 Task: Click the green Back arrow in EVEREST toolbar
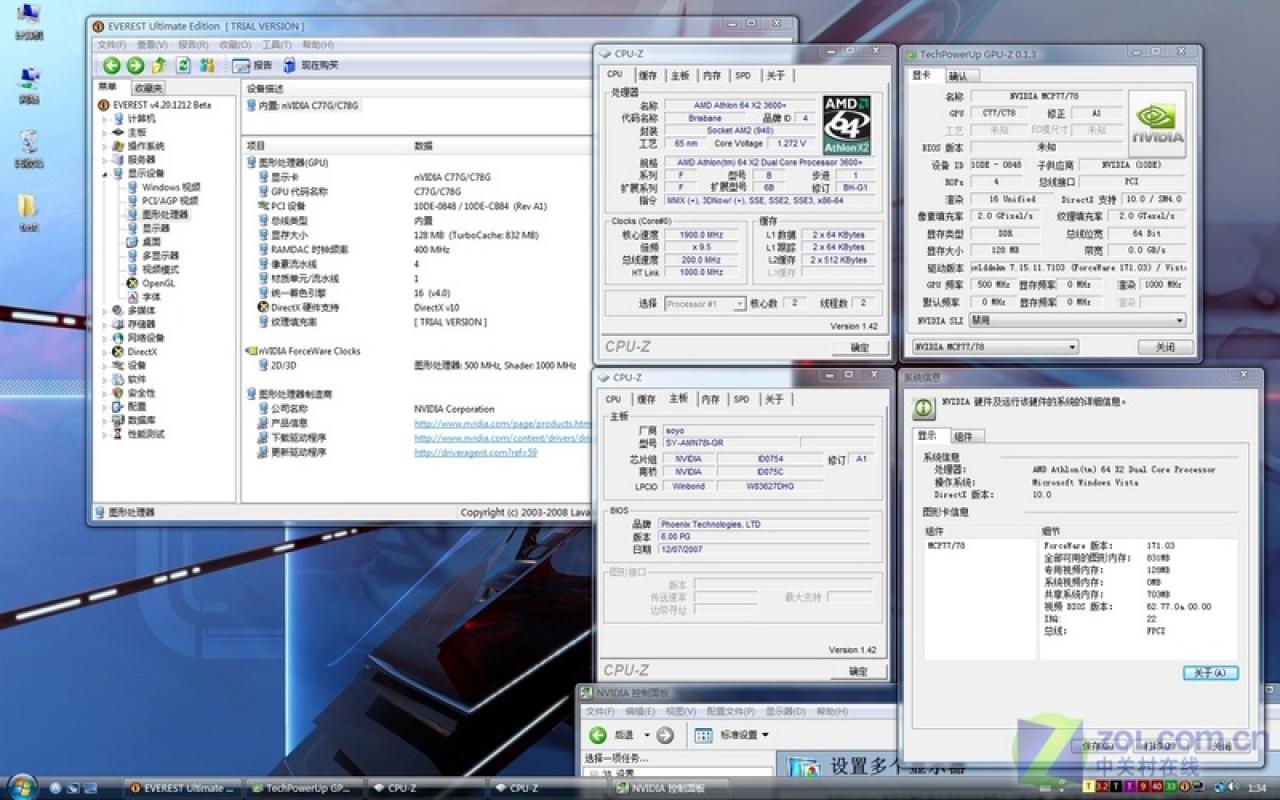click(x=111, y=65)
